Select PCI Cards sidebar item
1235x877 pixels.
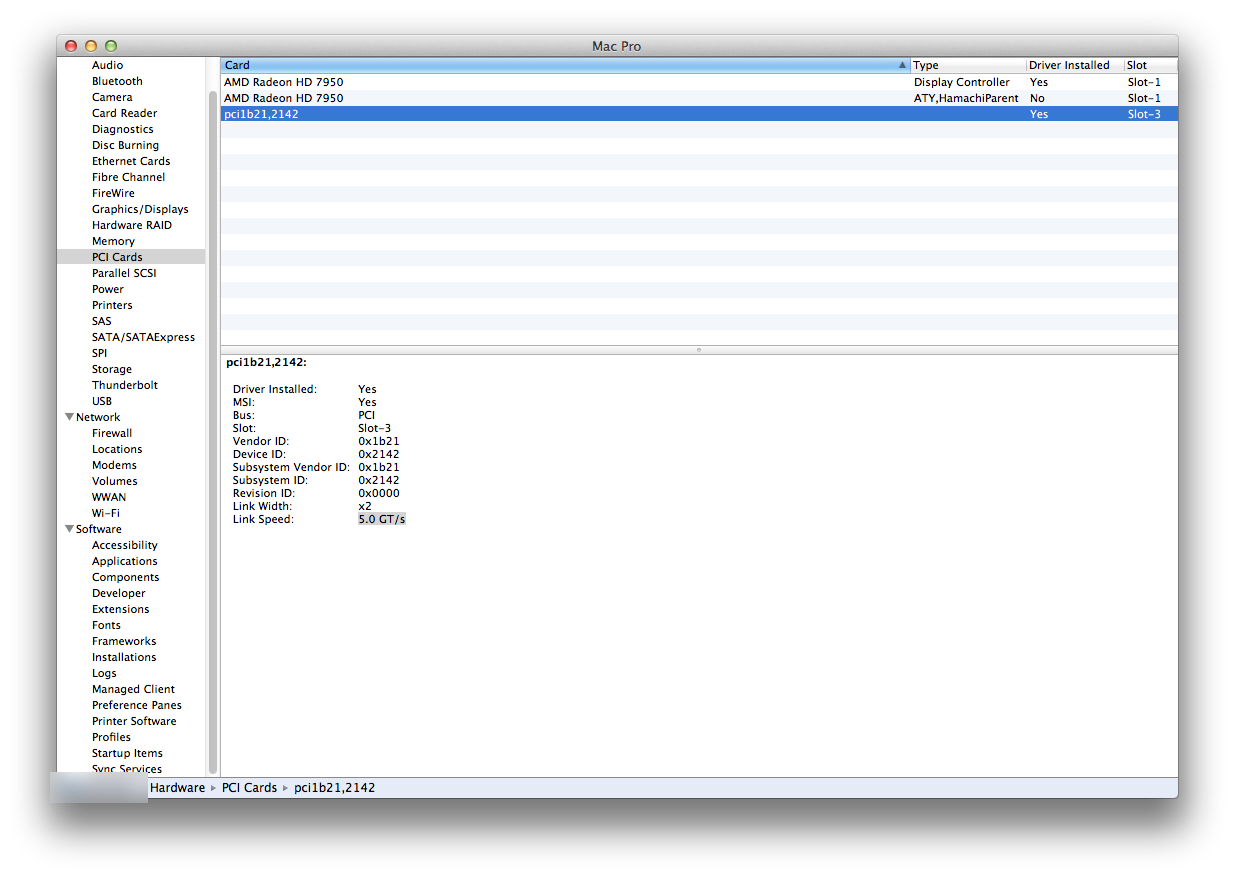pos(131,257)
